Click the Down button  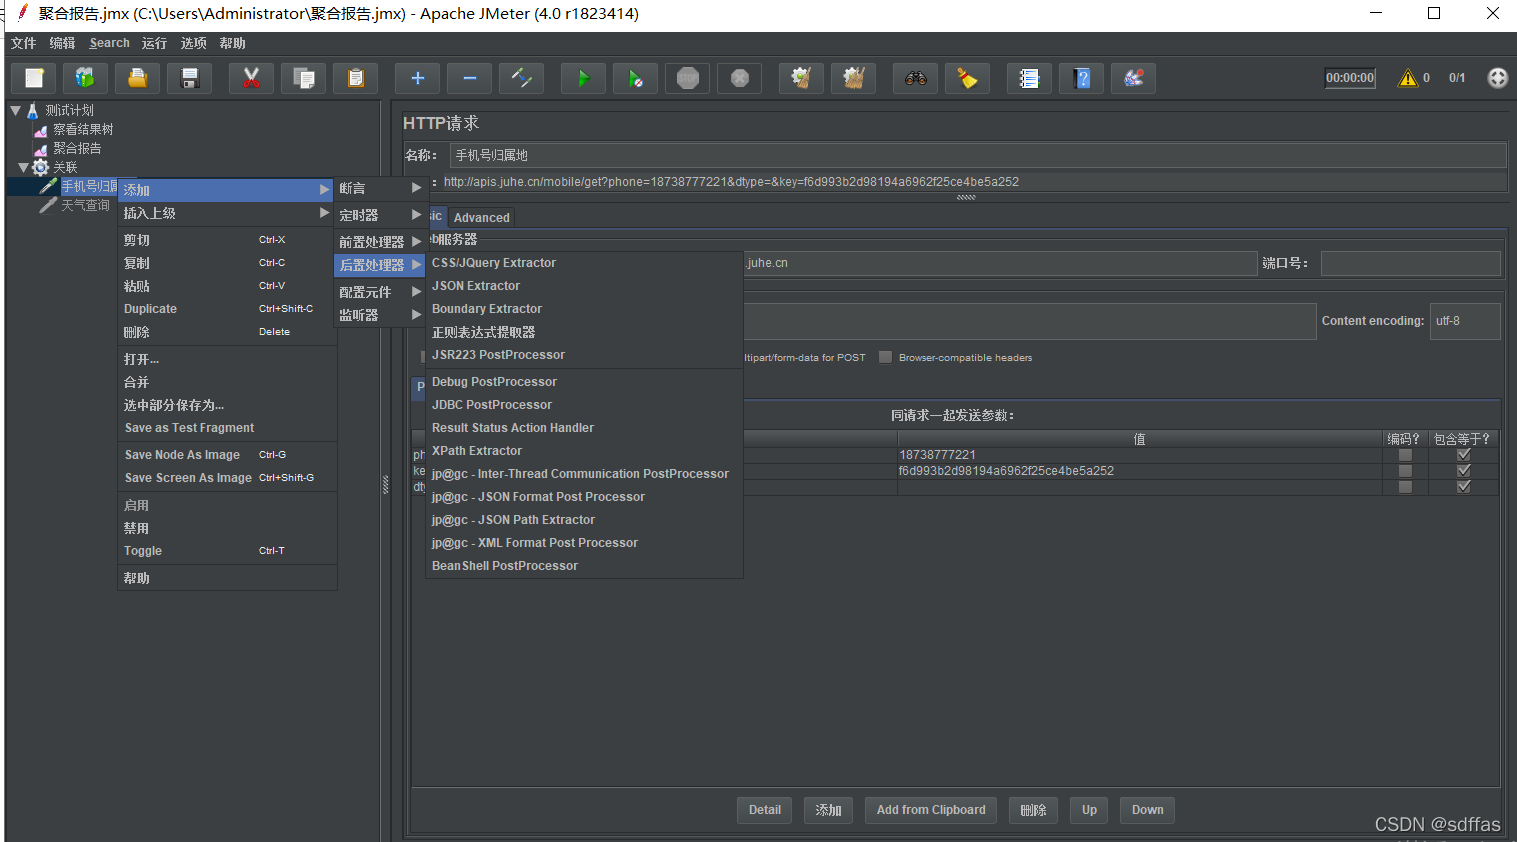tap(1147, 810)
